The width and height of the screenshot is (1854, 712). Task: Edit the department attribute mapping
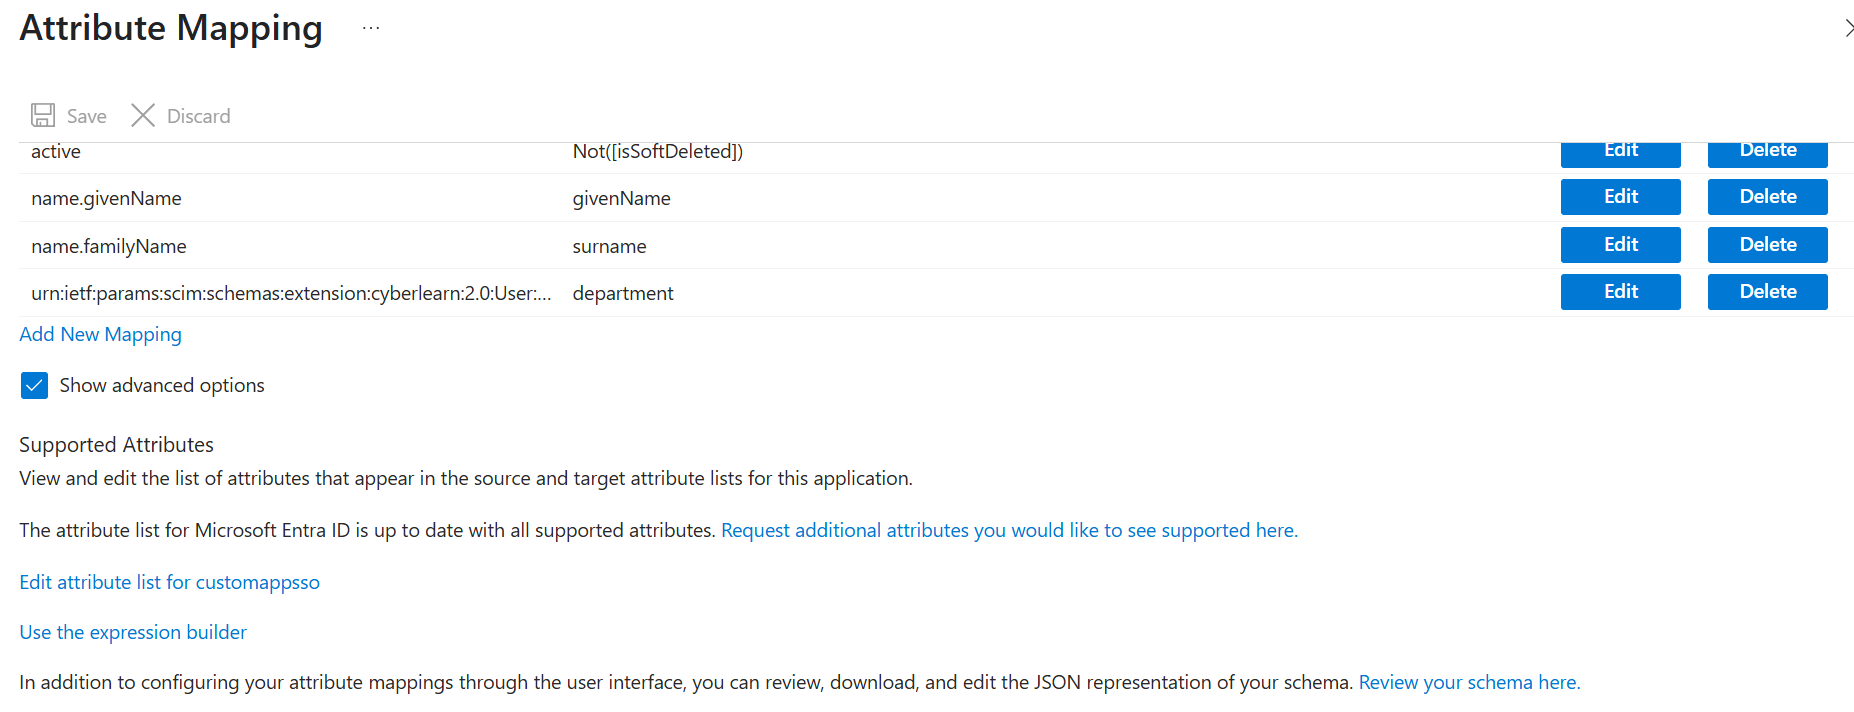click(x=1620, y=292)
